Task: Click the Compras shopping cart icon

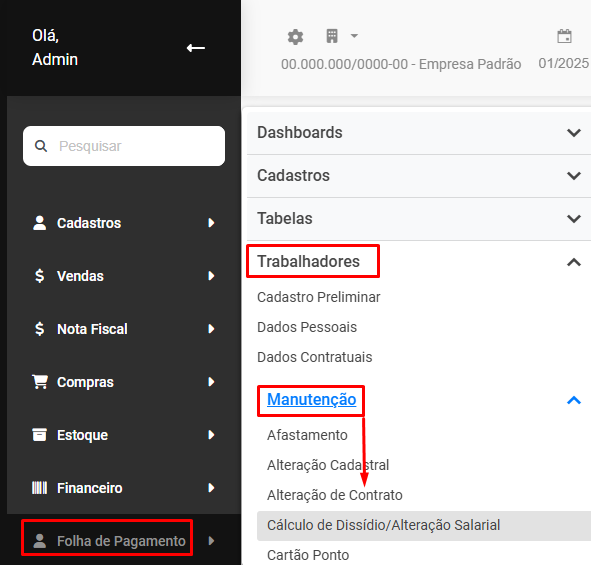Action: pos(40,382)
